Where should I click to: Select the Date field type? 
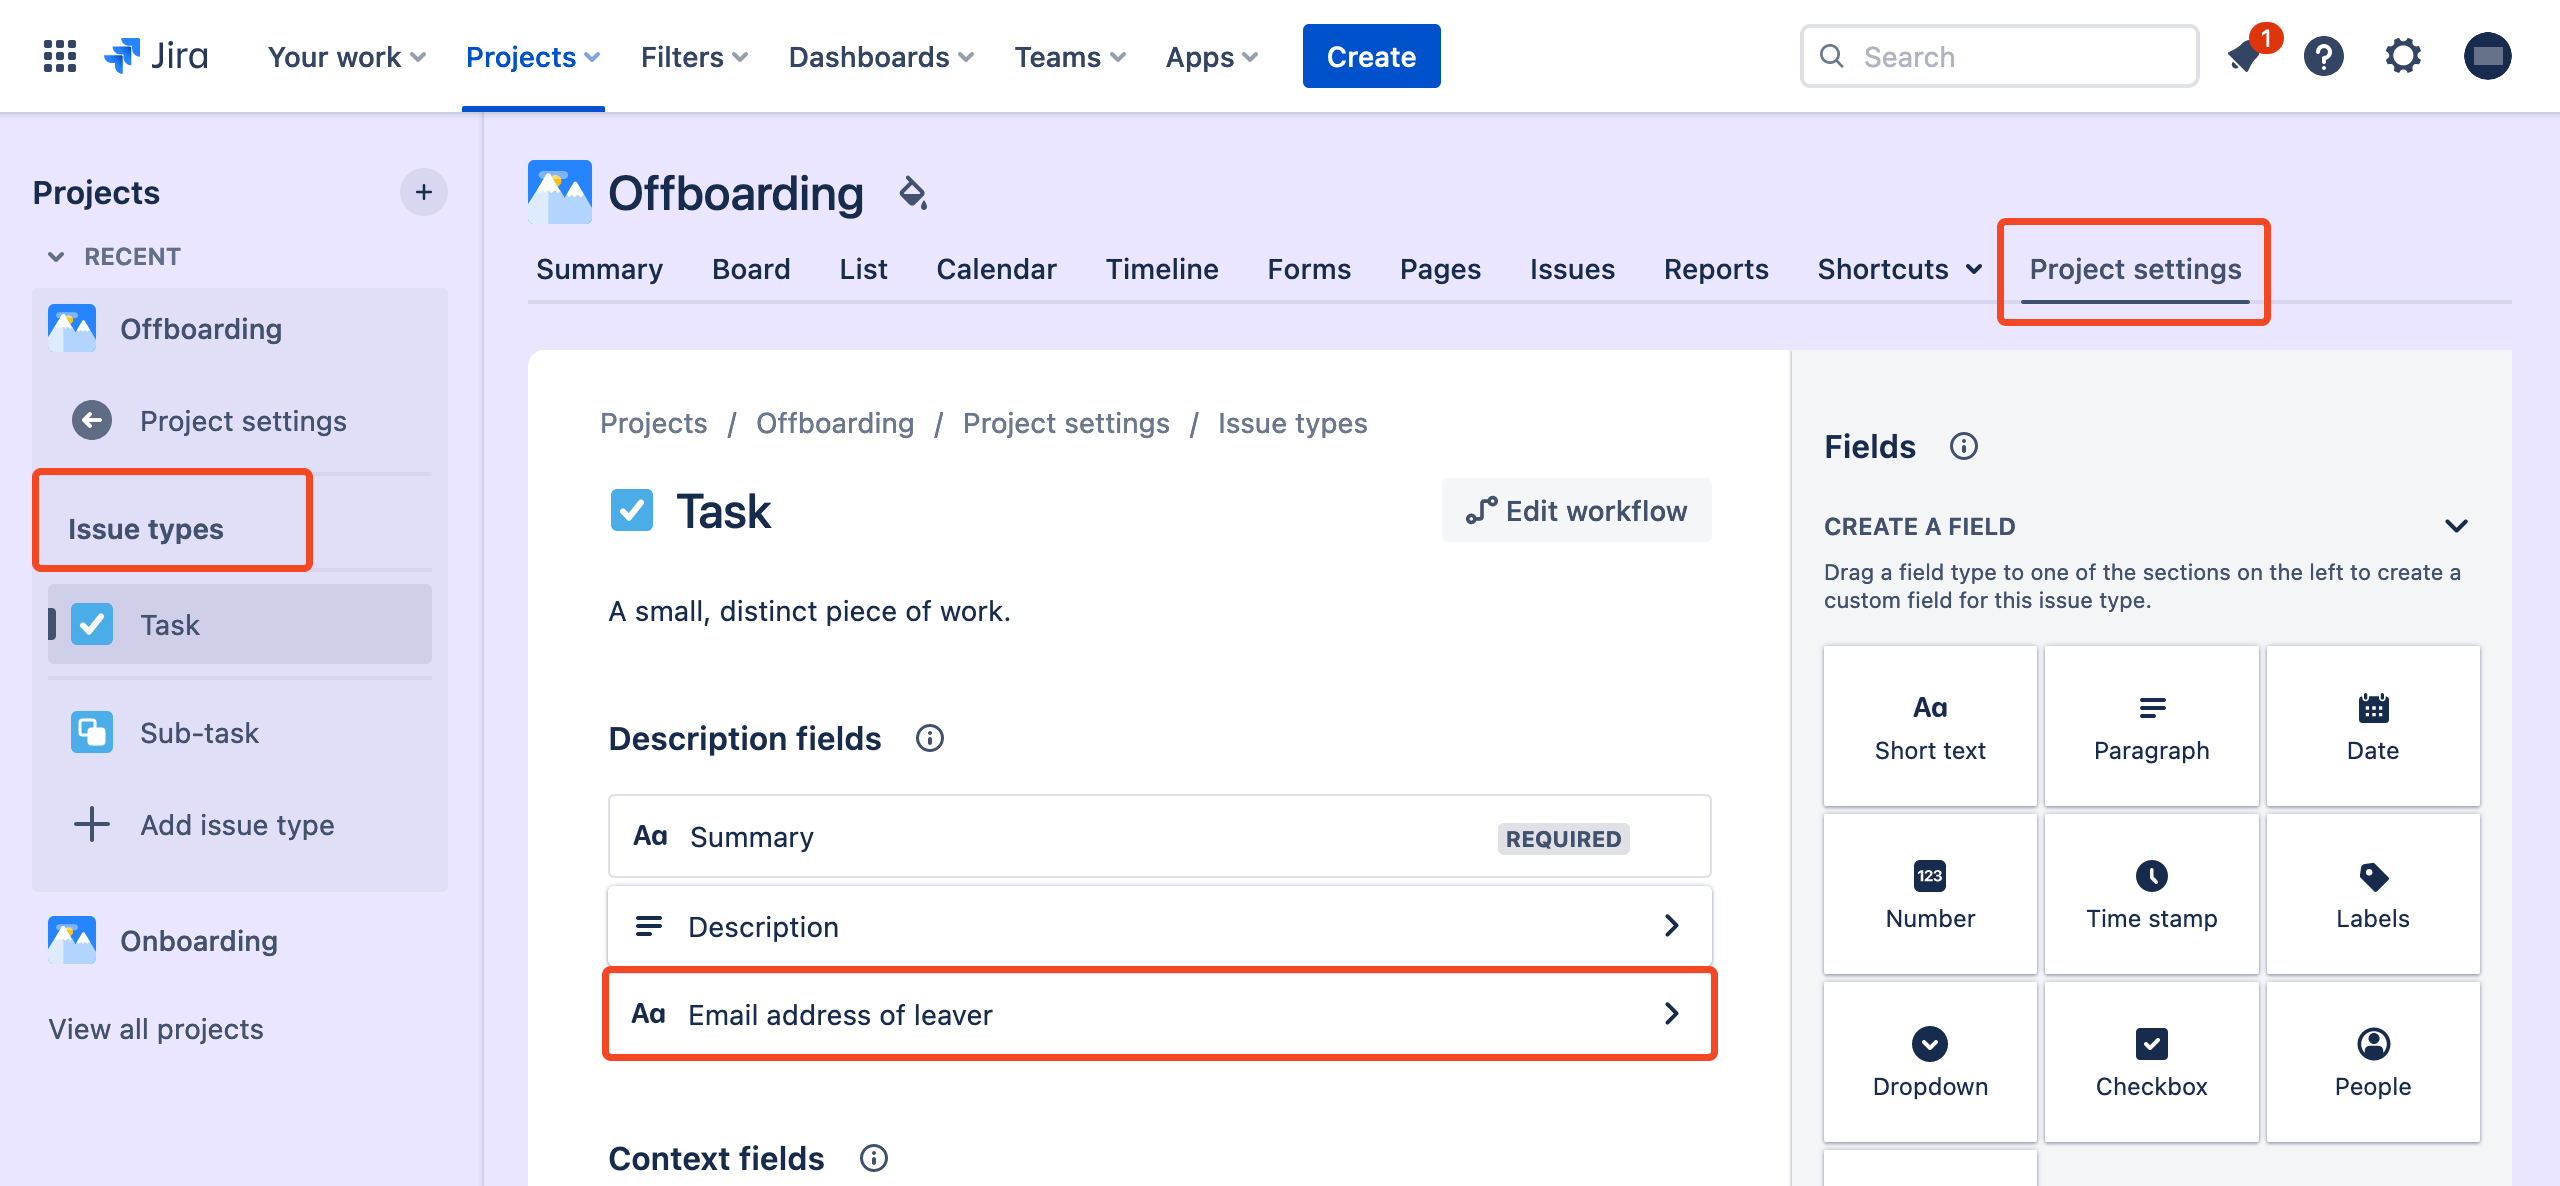point(2373,726)
